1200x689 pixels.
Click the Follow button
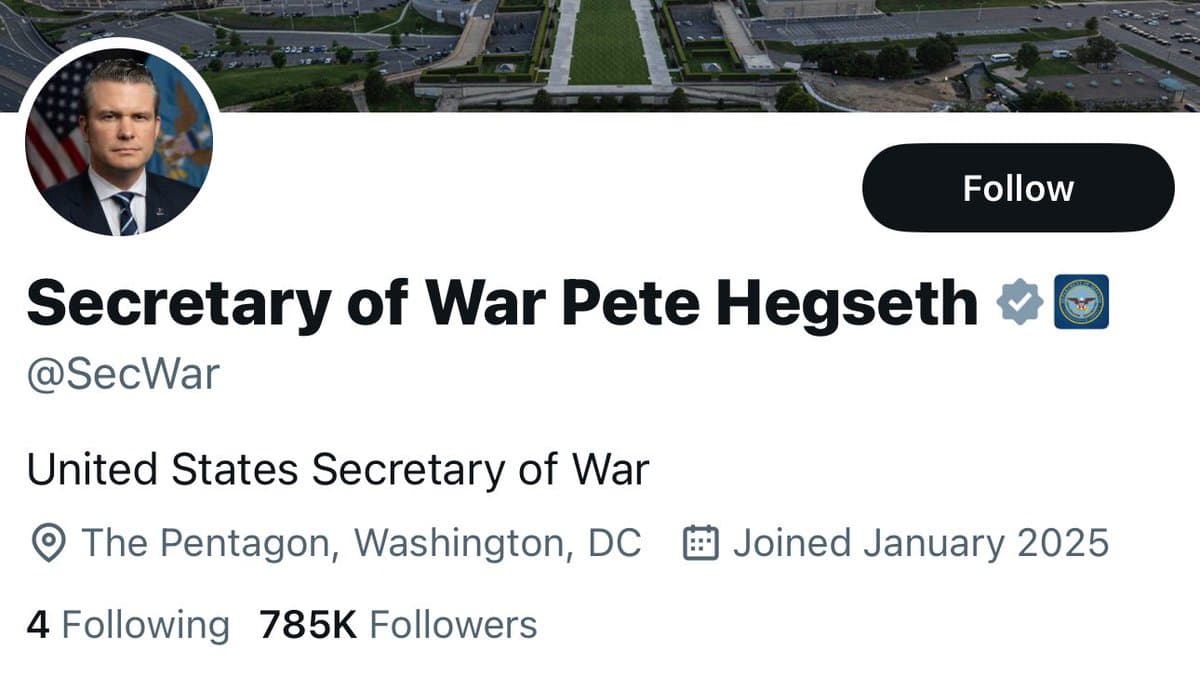[1018, 188]
